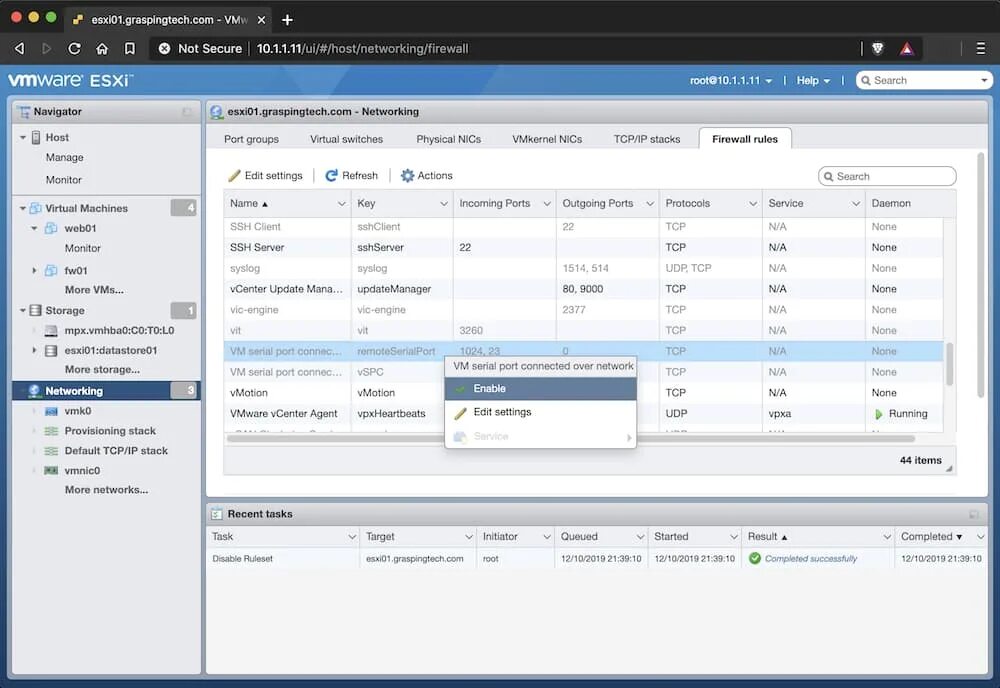
Task: Minimize the Recent tasks panel using its corner icon
Action: (974, 514)
